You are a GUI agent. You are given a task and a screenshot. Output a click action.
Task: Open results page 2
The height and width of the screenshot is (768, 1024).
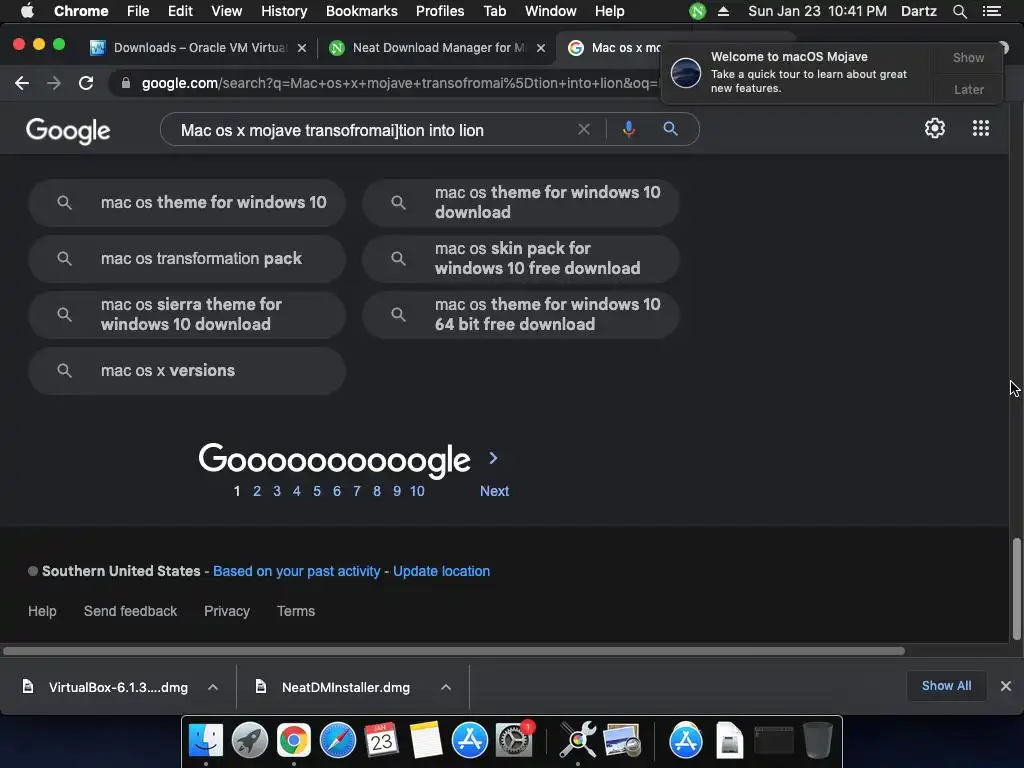257,491
